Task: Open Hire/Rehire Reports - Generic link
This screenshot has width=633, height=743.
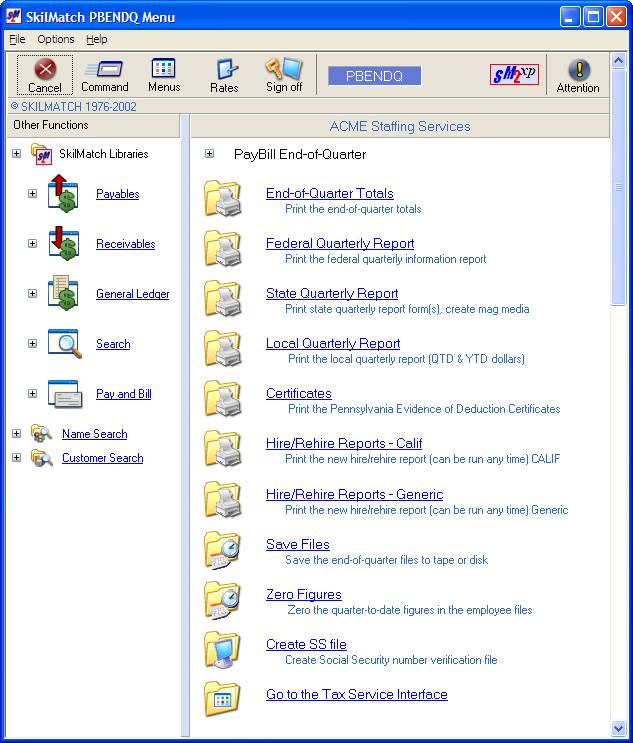Action: [x=355, y=494]
